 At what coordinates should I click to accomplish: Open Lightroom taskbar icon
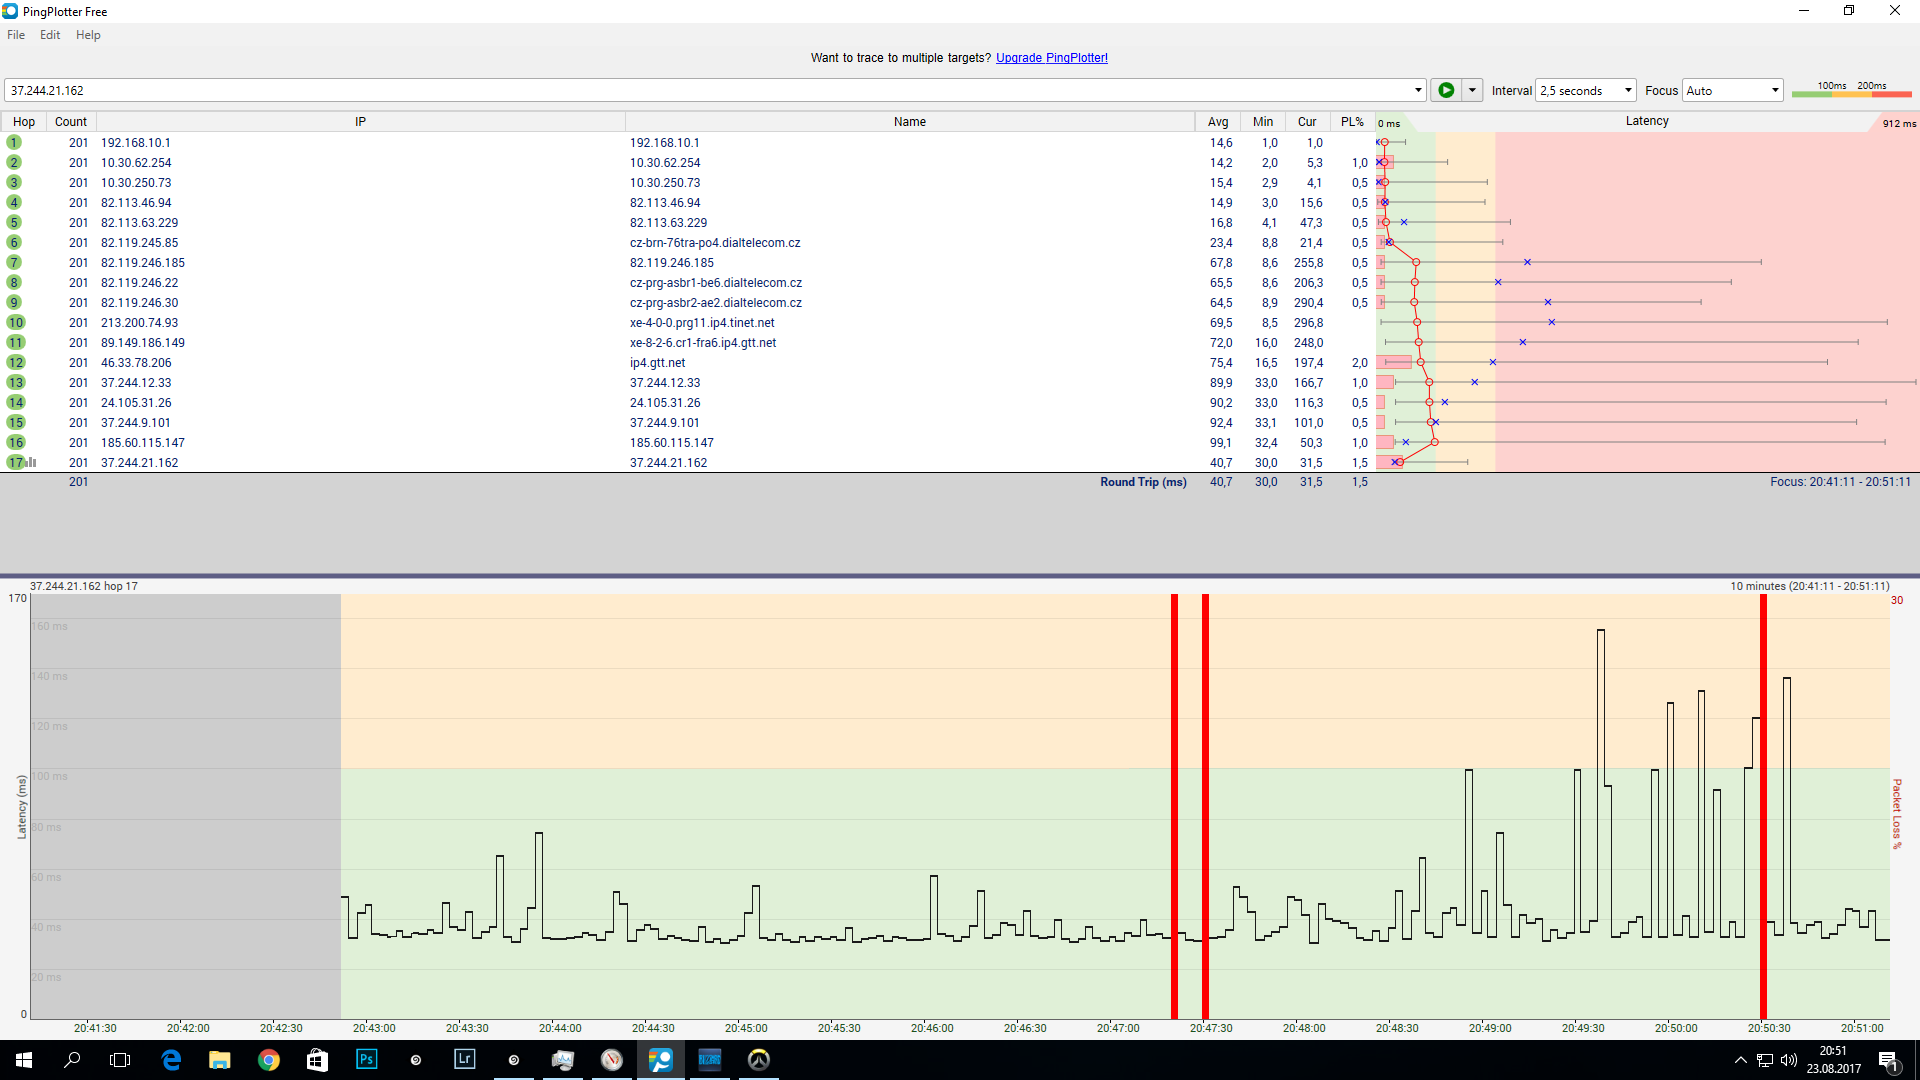click(x=464, y=1059)
